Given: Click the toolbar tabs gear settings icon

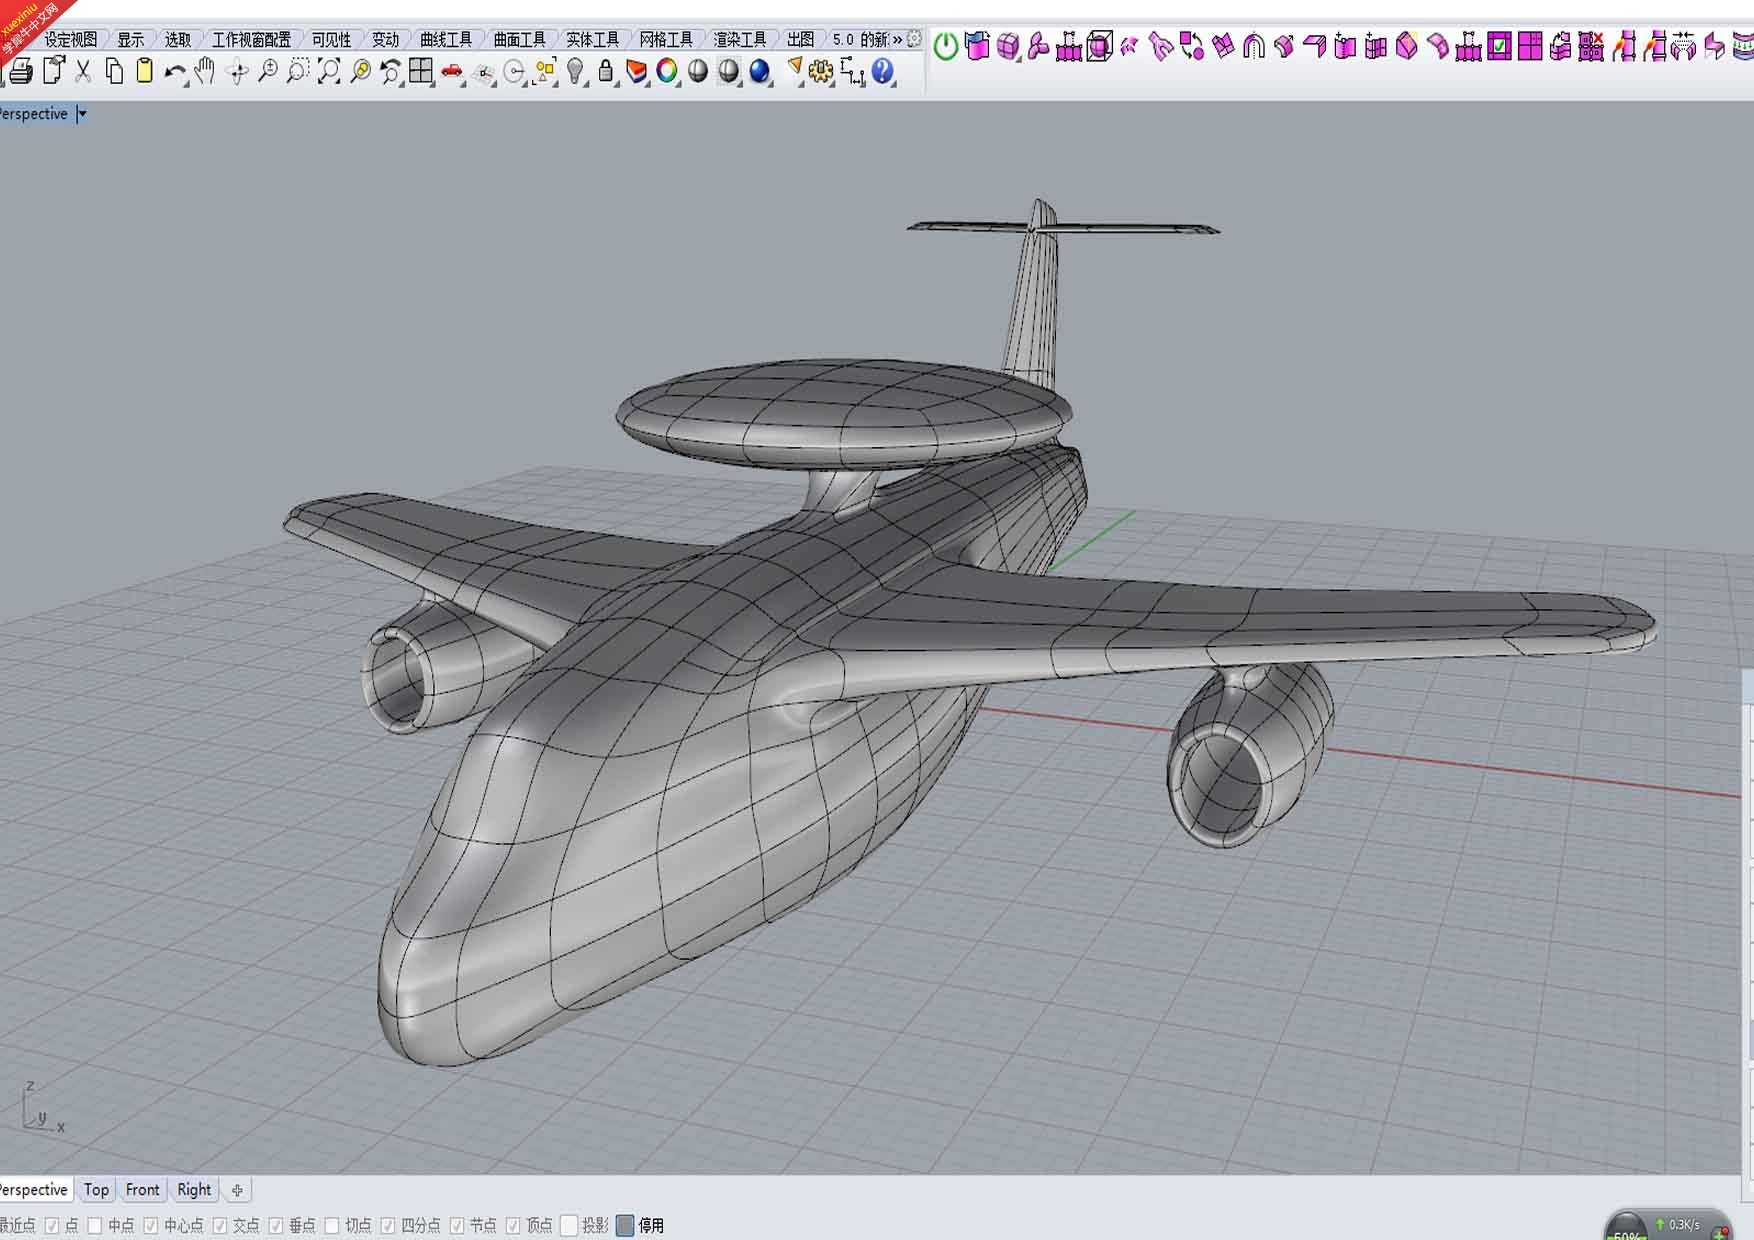Looking at the screenshot, I should pyautogui.click(x=914, y=39).
